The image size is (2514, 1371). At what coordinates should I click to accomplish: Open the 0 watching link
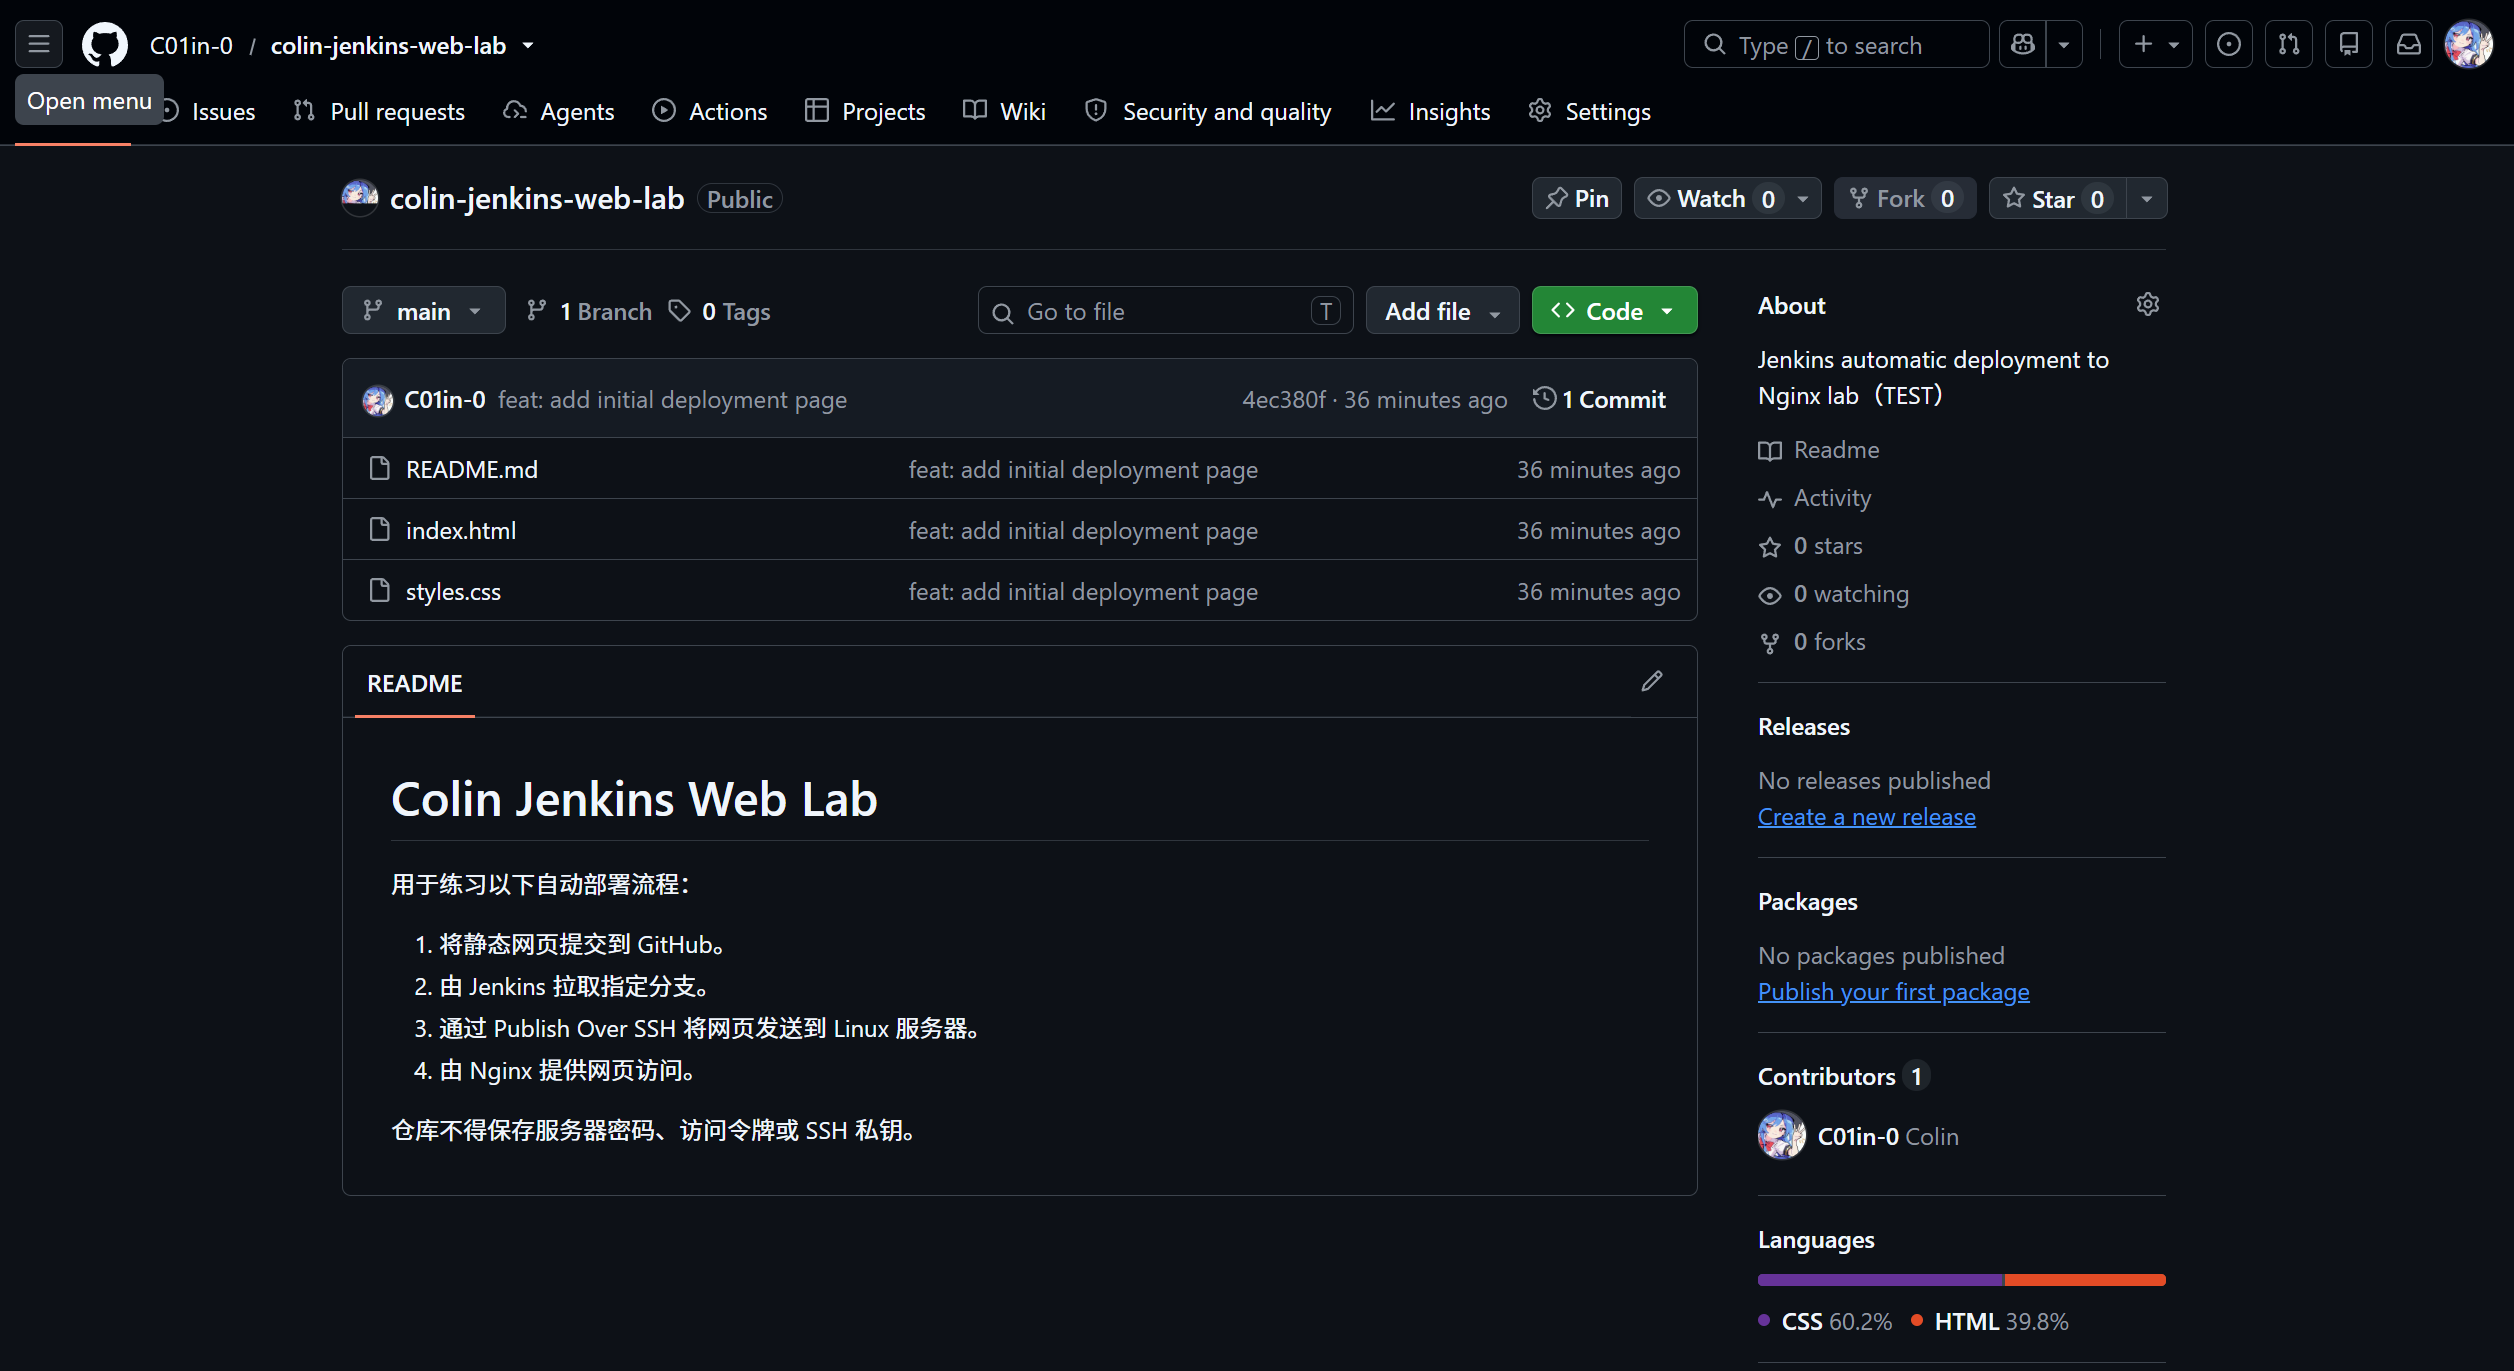tap(1834, 594)
